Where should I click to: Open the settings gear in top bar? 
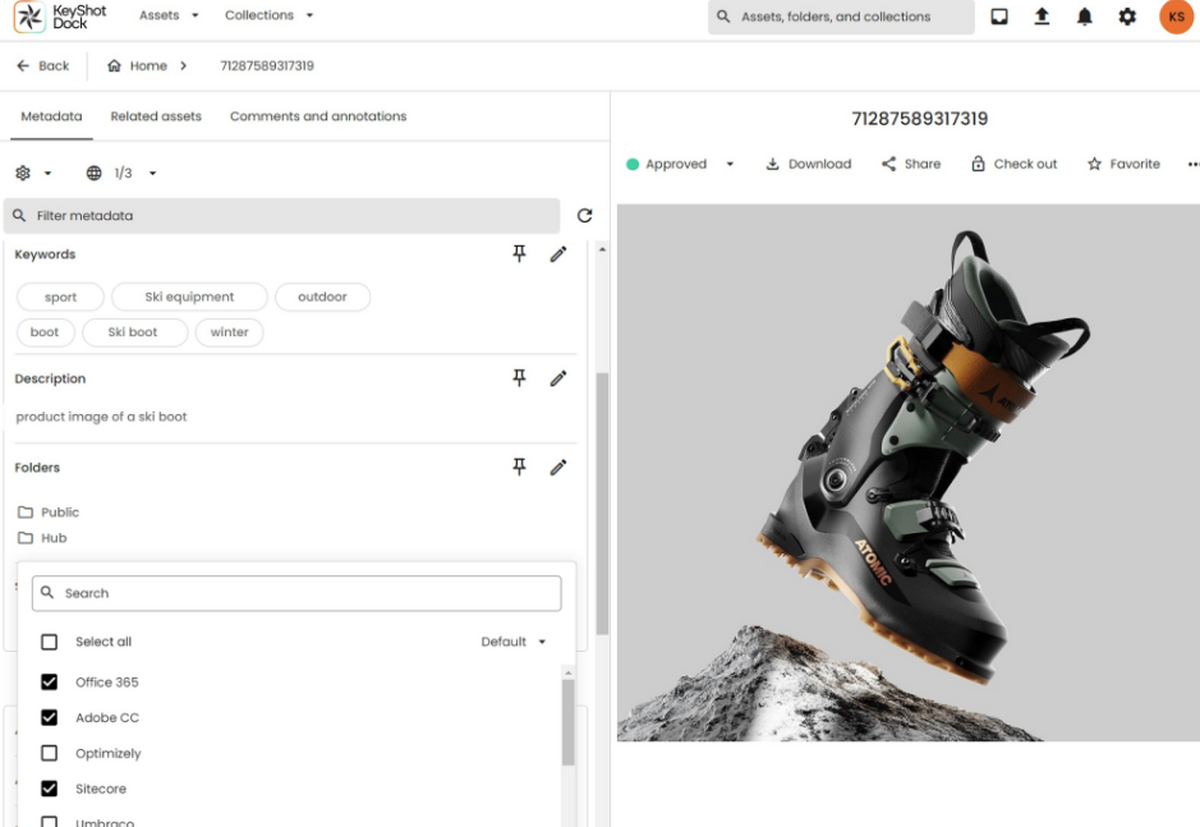(1127, 16)
